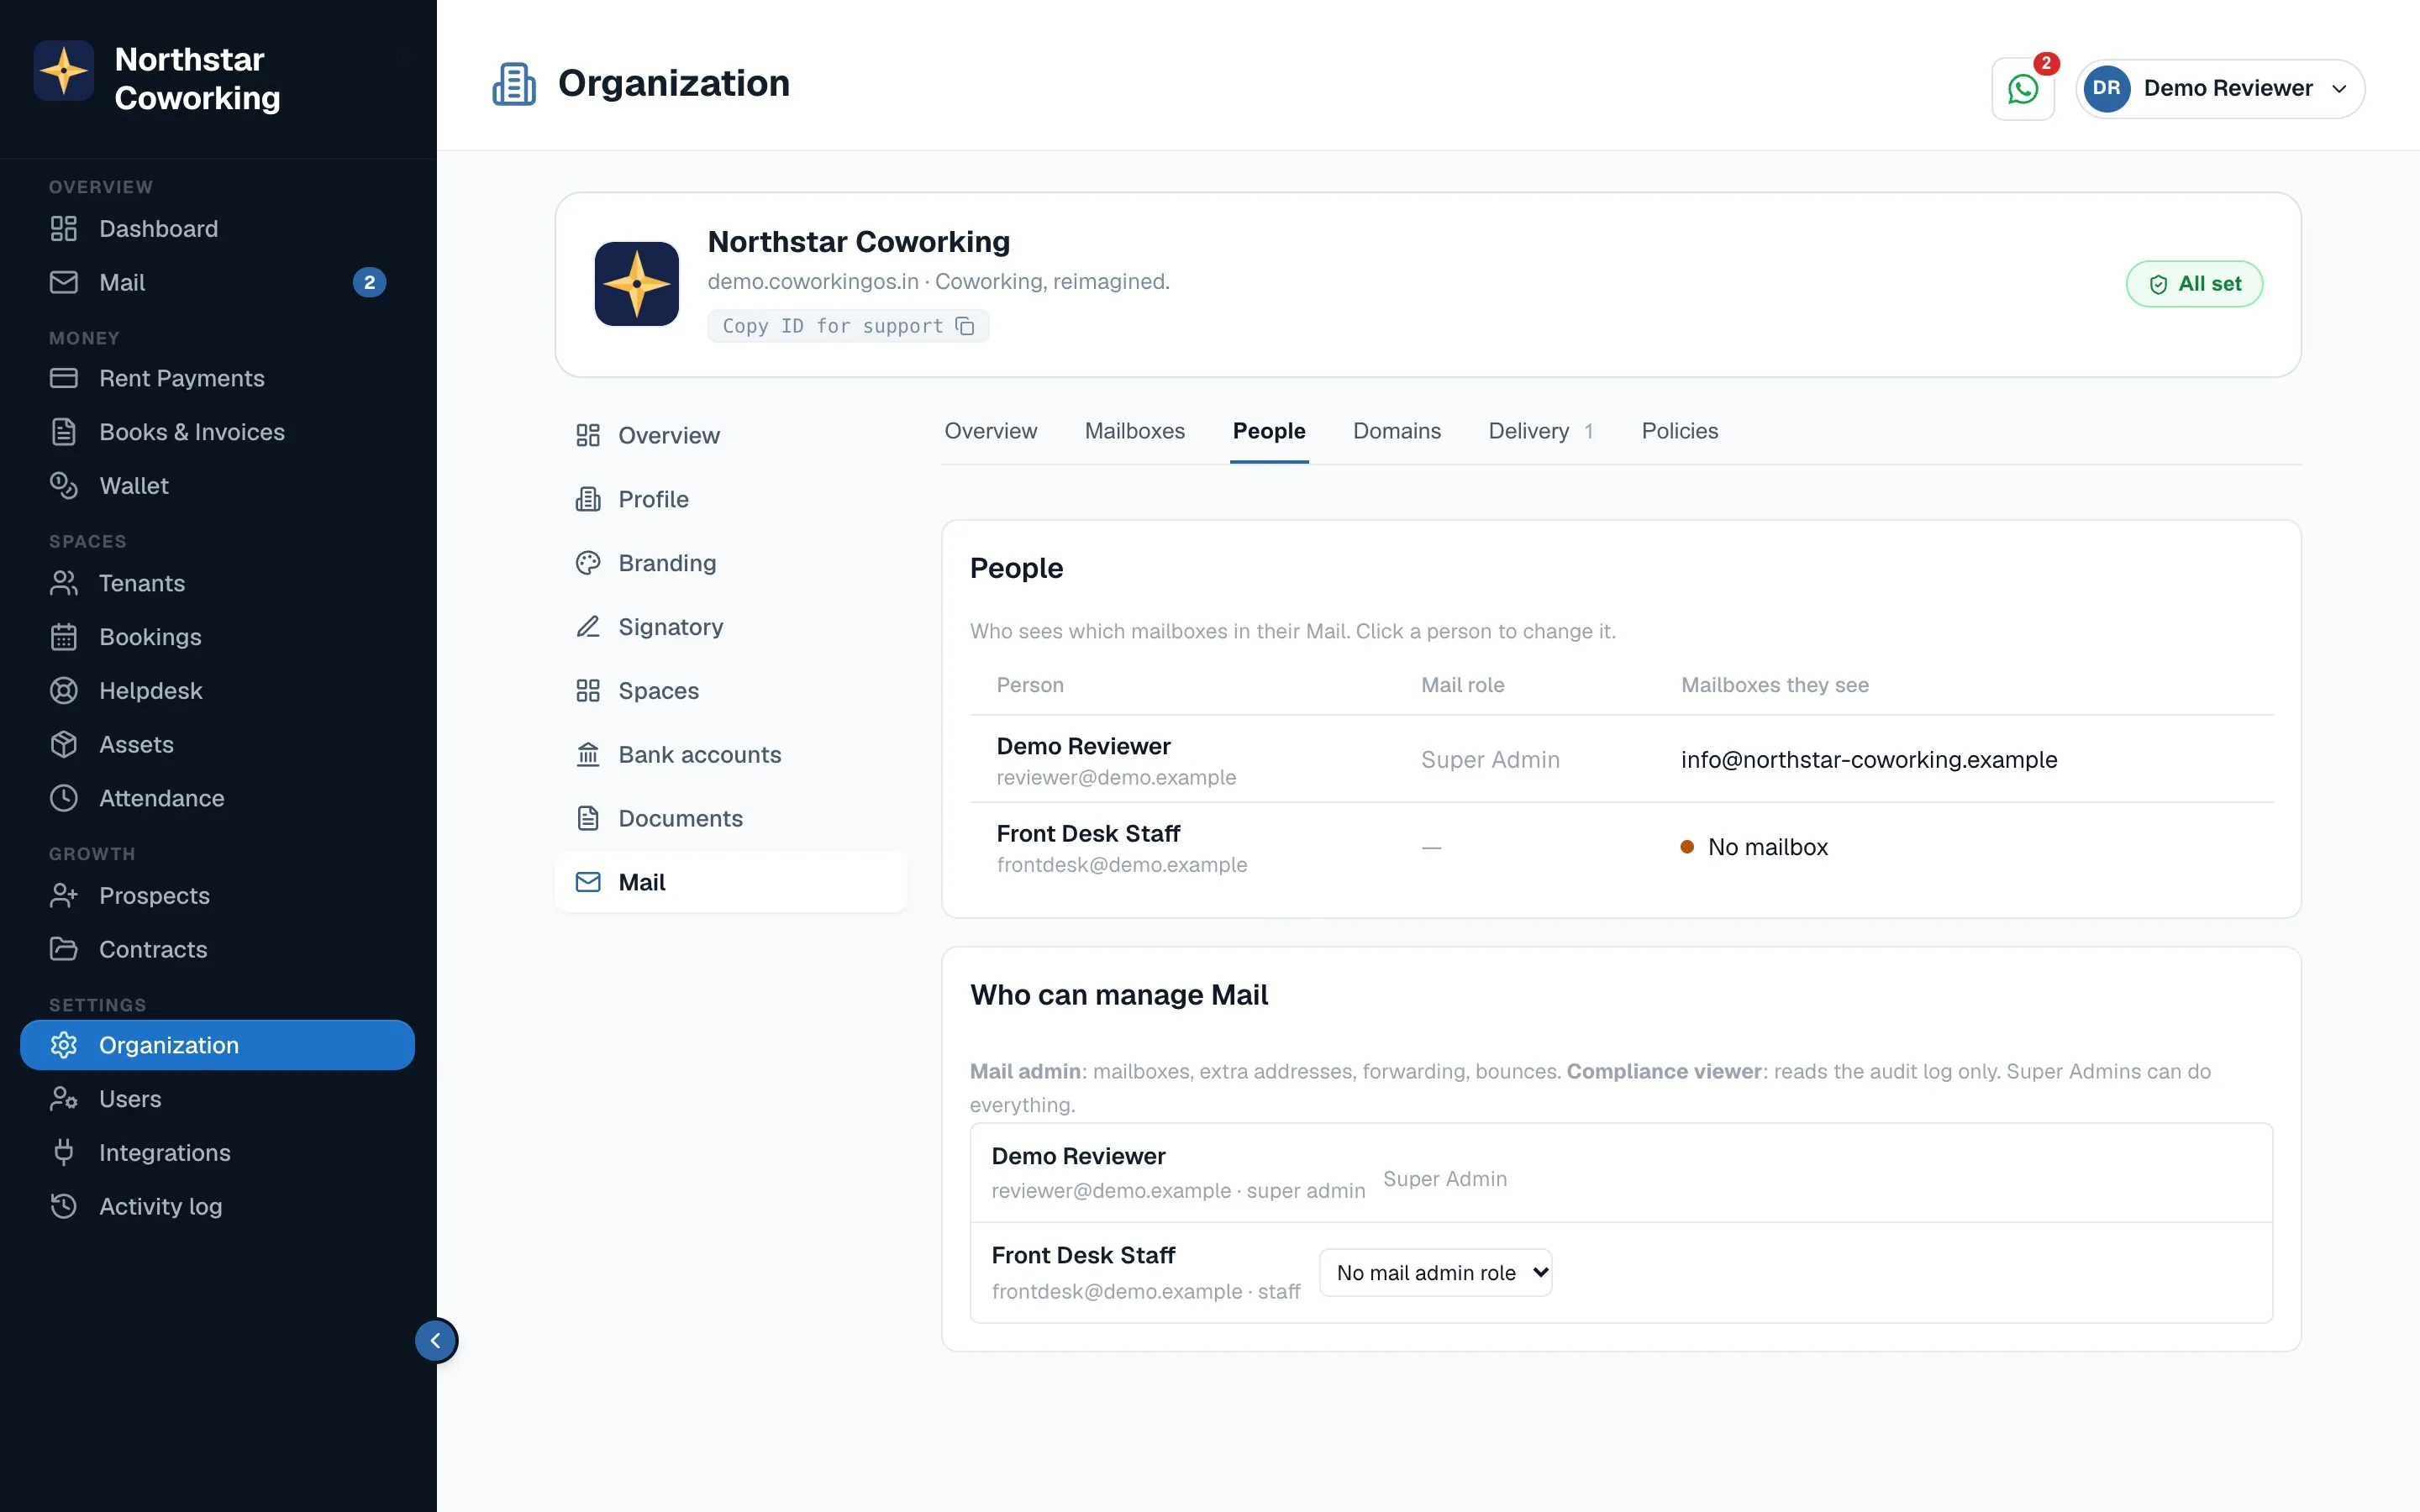This screenshot has height=1512, width=2420.
Task: Open Assets box icon
Action: click(64, 745)
